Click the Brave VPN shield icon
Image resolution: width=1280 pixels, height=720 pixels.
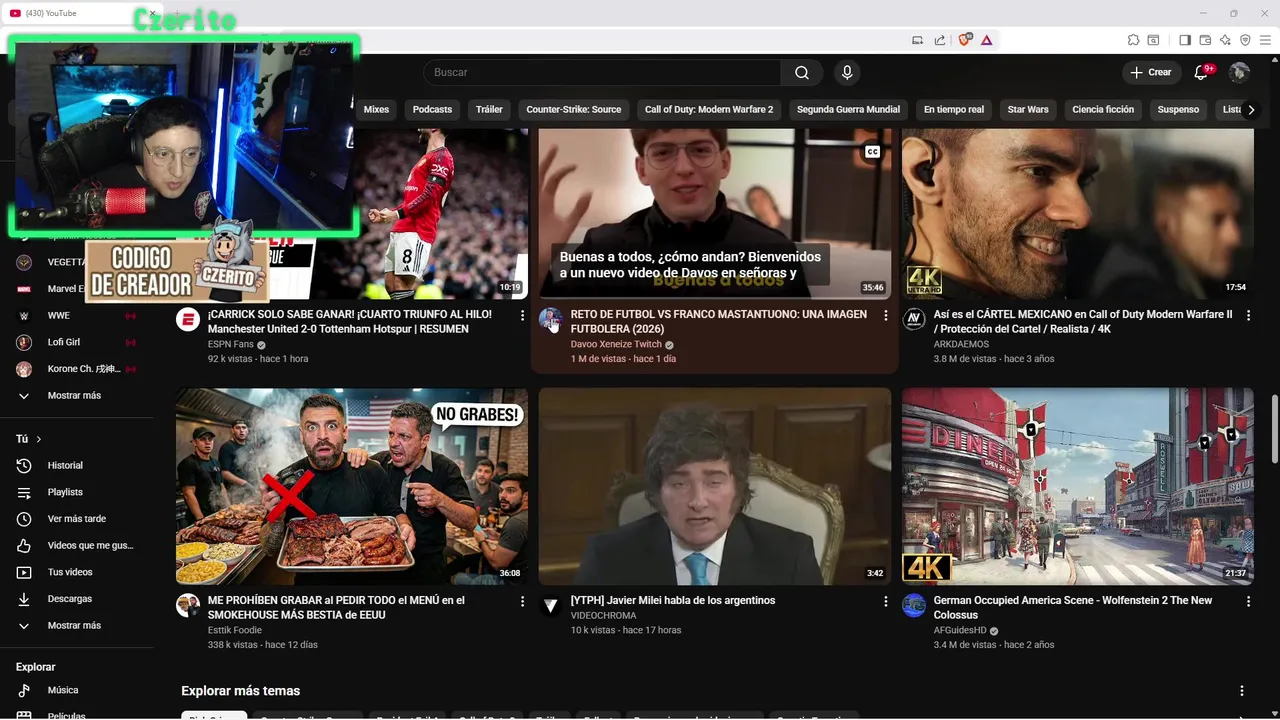(1245, 40)
